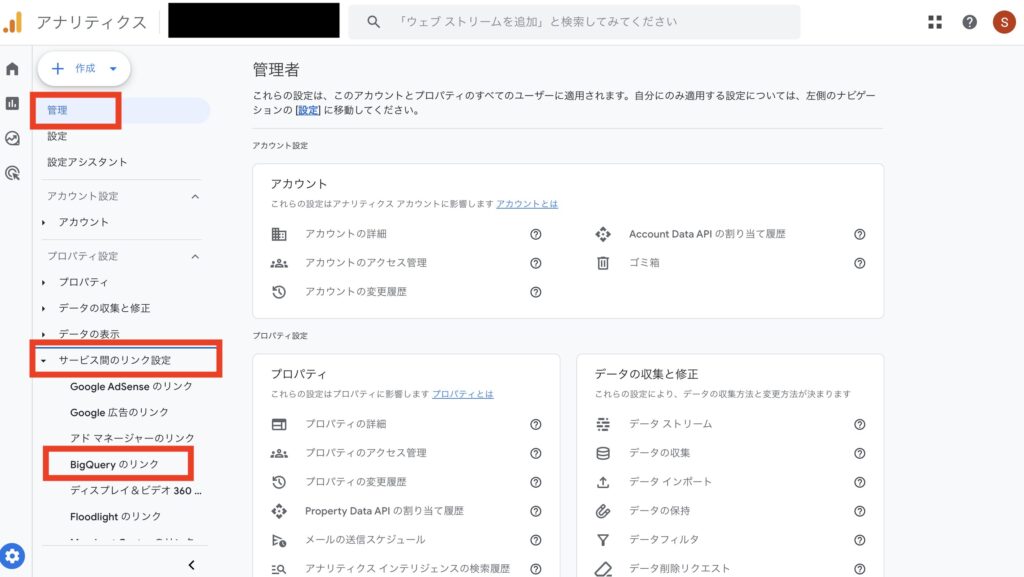The width and height of the screenshot is (1024, 577).
Task: Click the Analytics logo
Action: click(x=12, y=22)
